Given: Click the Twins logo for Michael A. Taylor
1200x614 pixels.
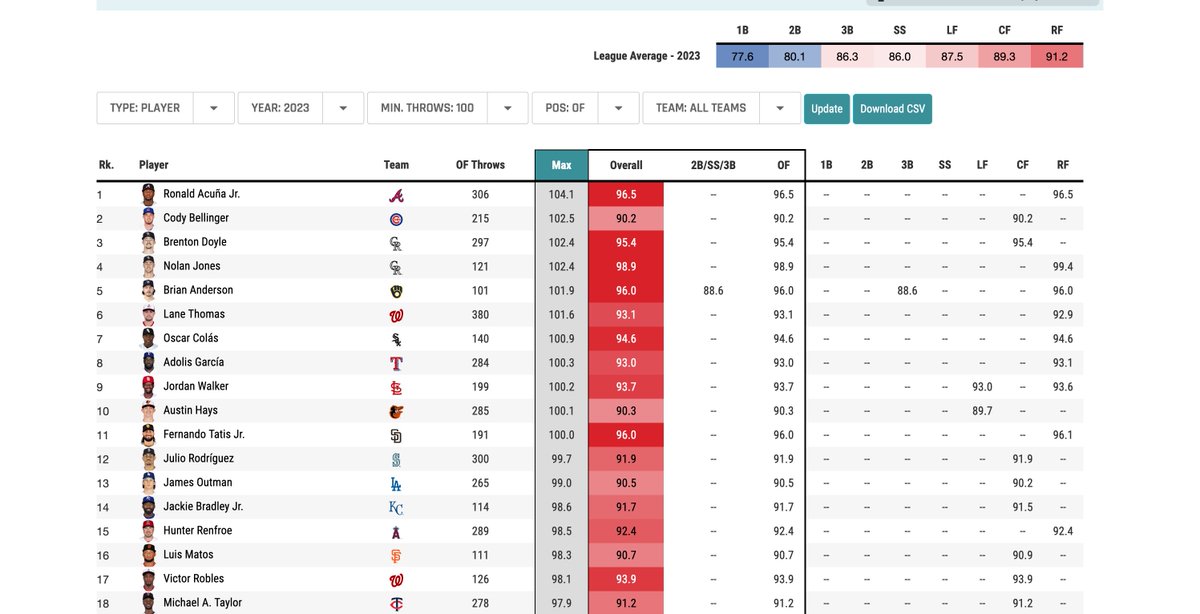Looking at the screenshot, I should click(x=396, y=603).
